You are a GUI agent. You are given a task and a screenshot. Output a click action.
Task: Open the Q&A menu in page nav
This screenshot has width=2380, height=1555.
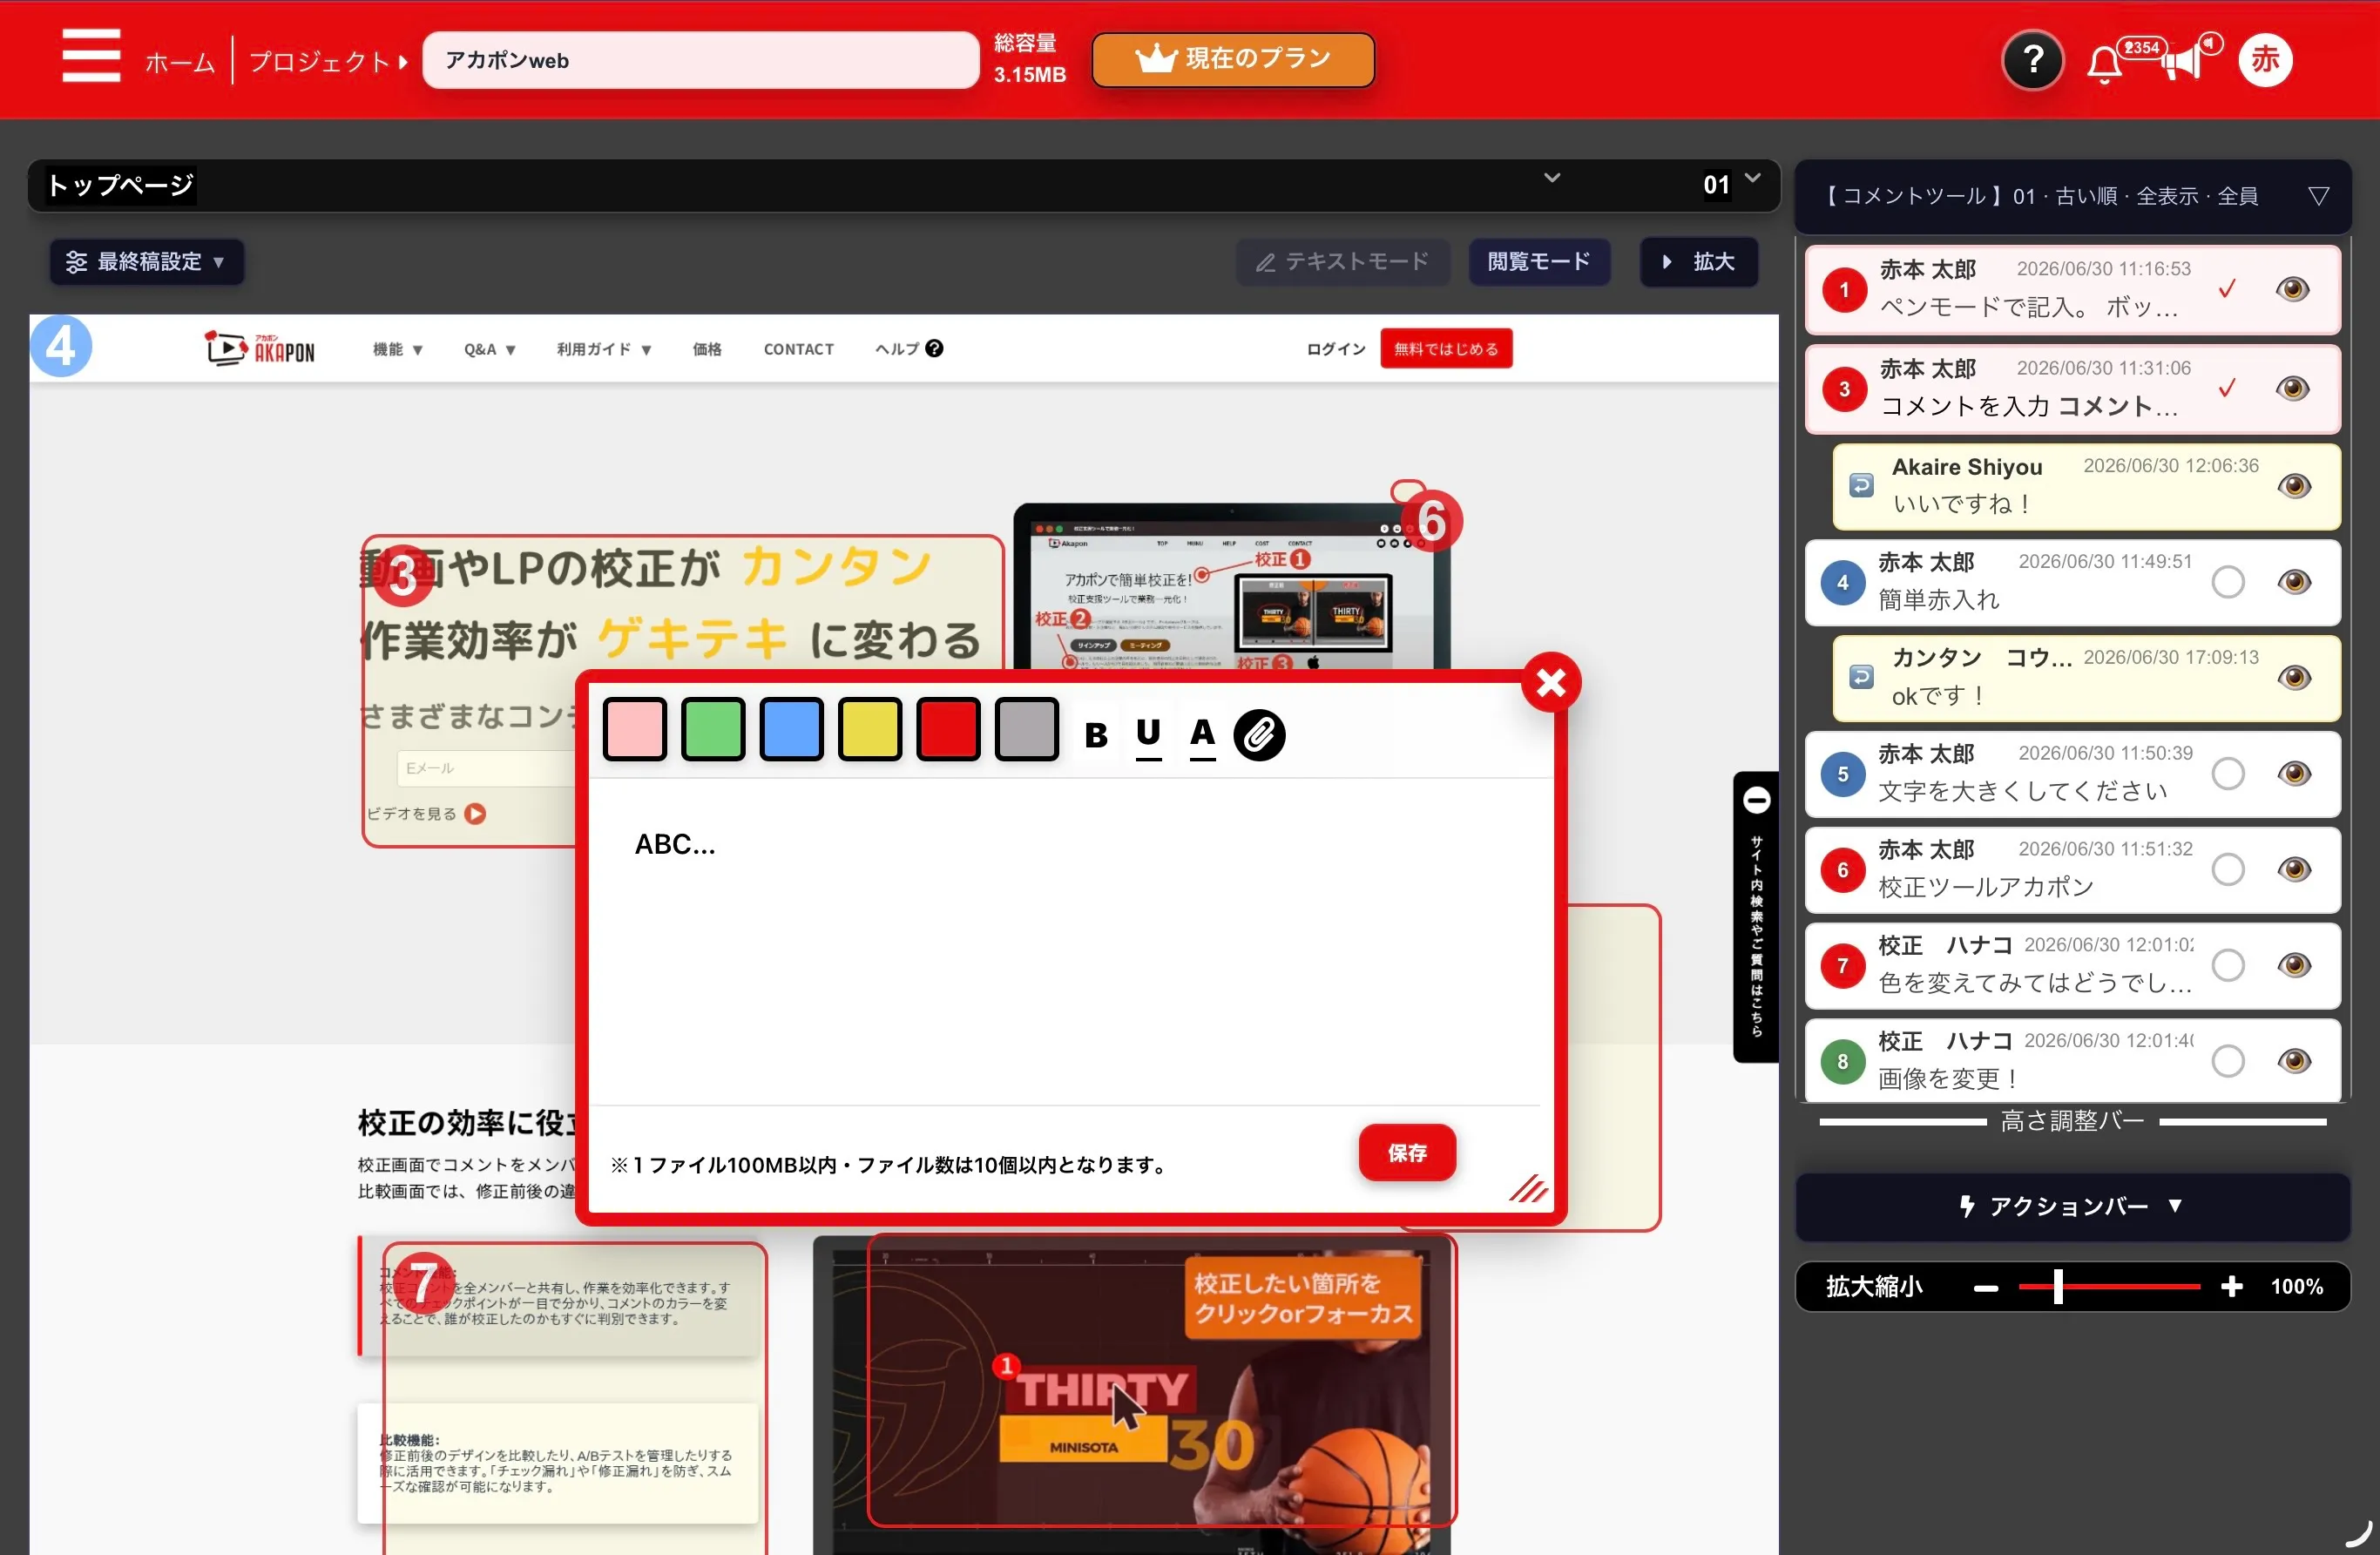(x=489, y=349)
